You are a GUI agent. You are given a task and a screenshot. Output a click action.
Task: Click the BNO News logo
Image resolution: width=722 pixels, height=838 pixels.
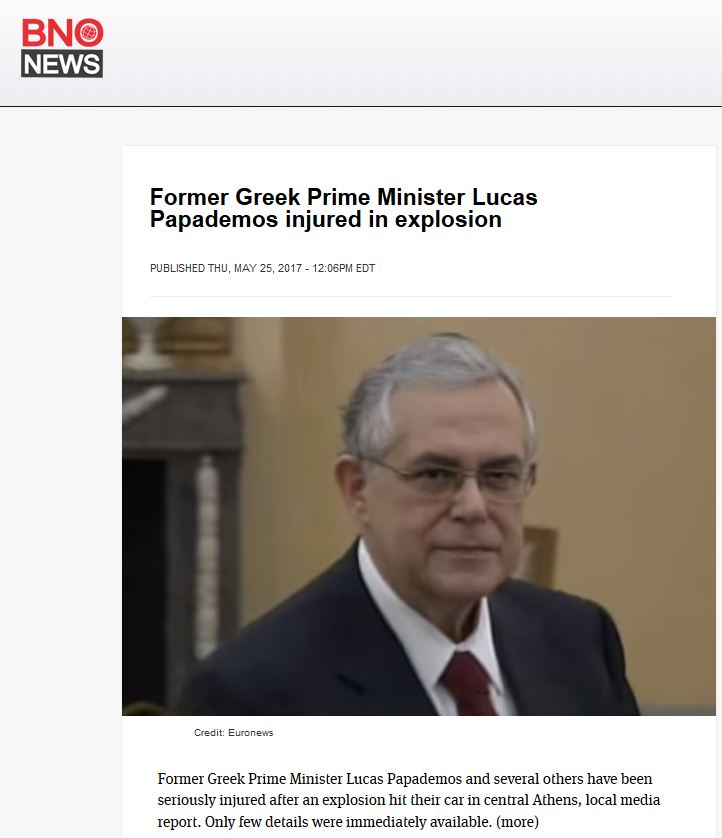62,48
